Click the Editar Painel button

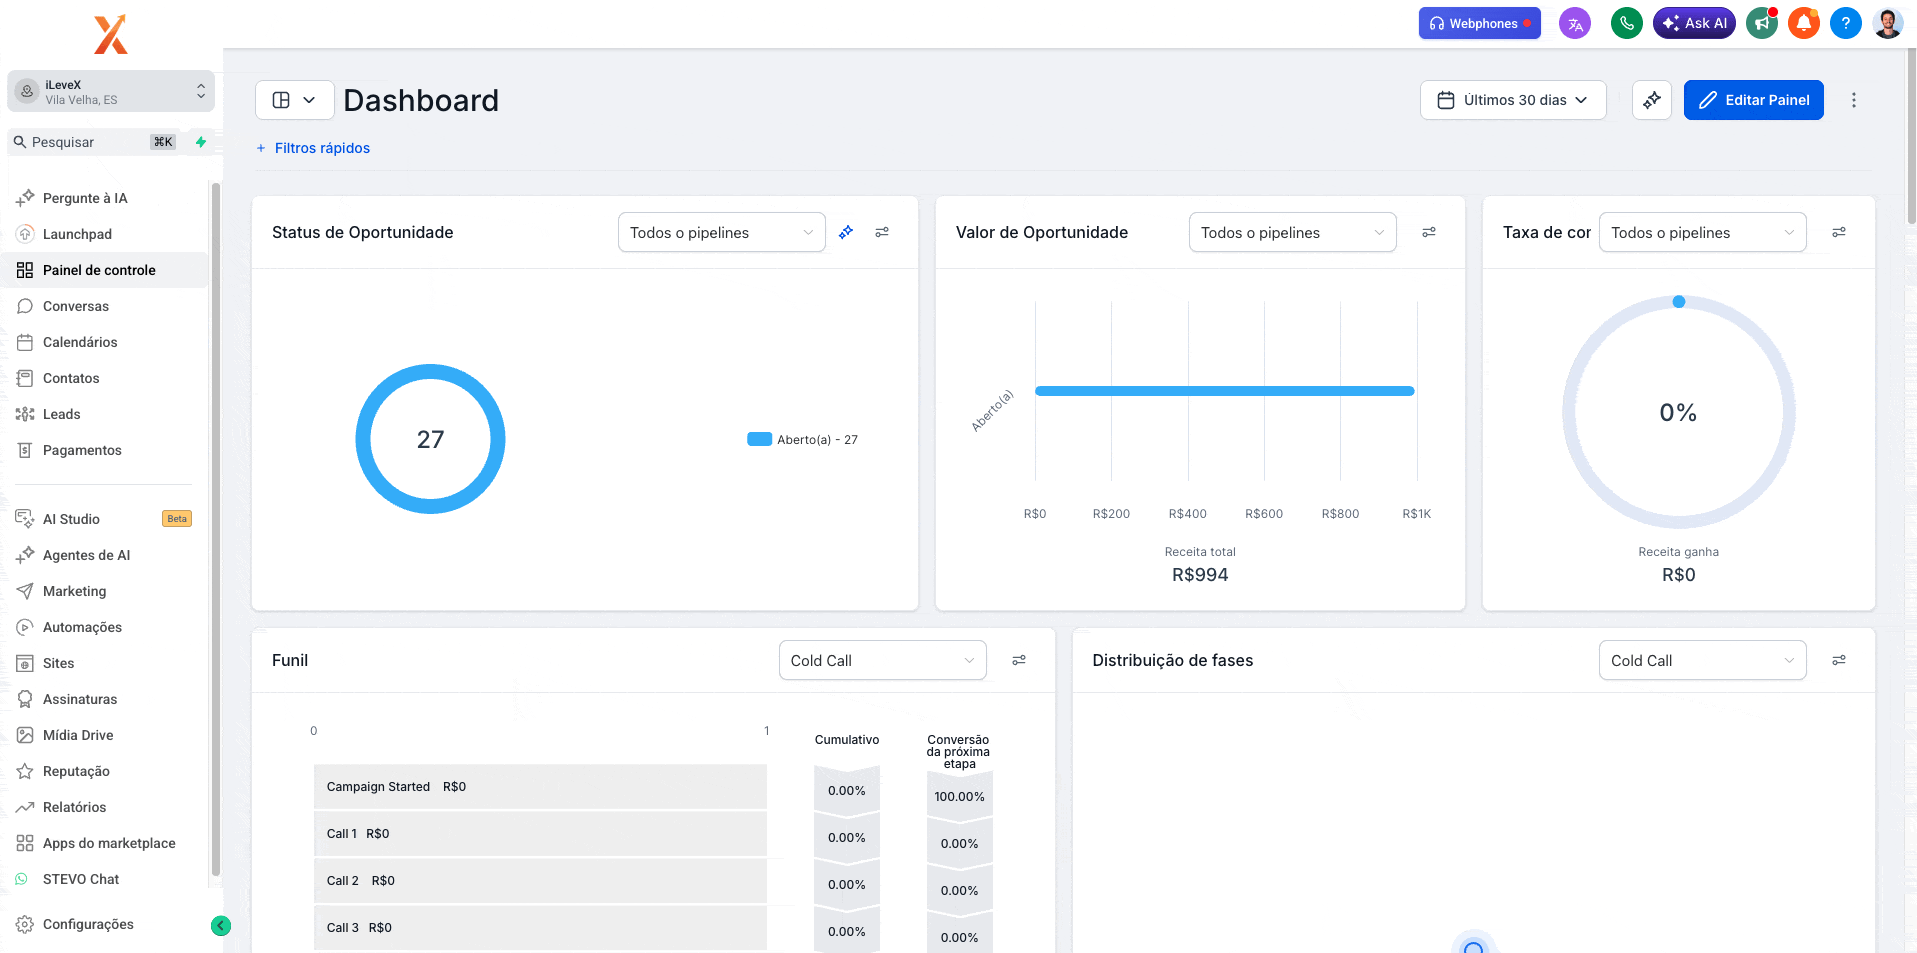[x=1754, y=100]
